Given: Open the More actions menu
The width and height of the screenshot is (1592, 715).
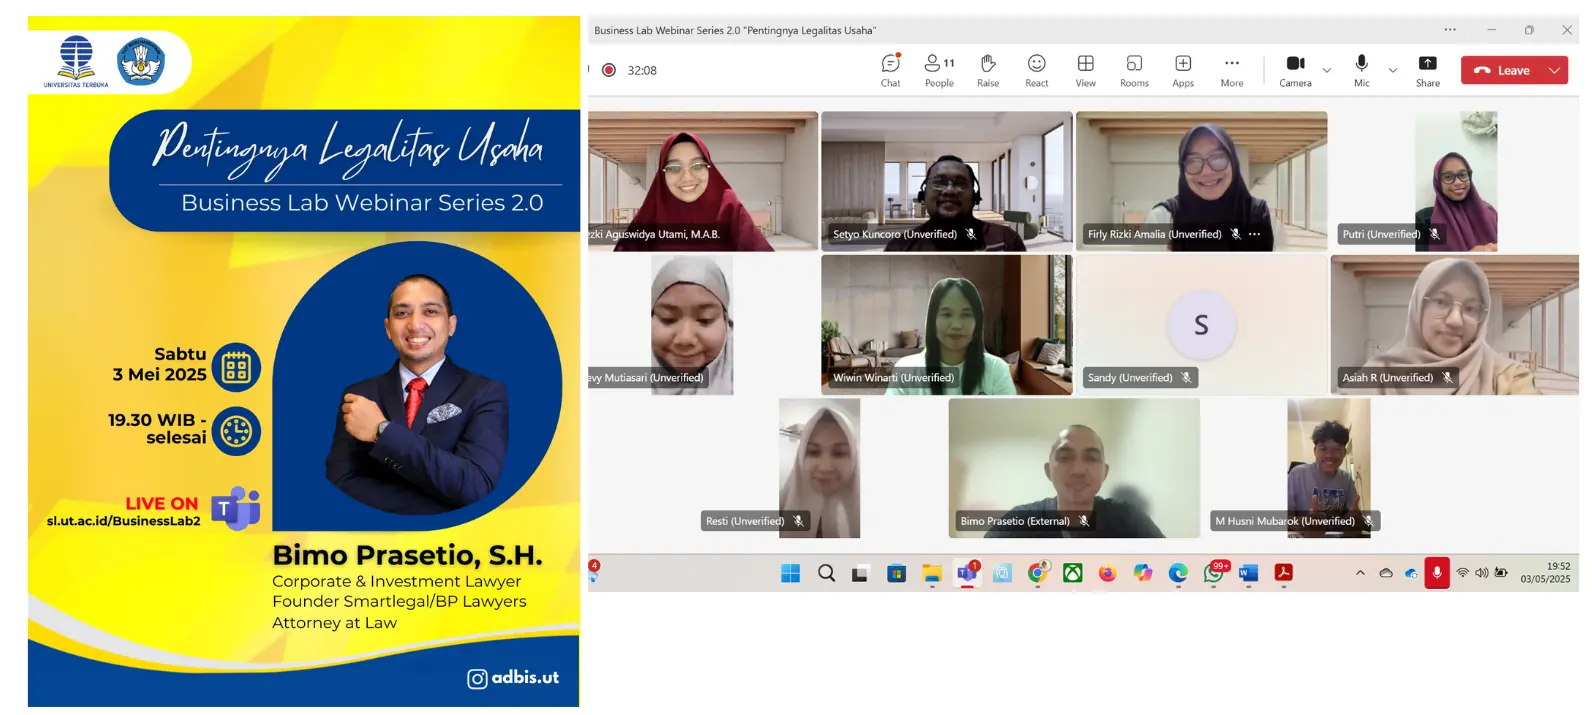Looking at the screenshot, I should [1232, 70].
